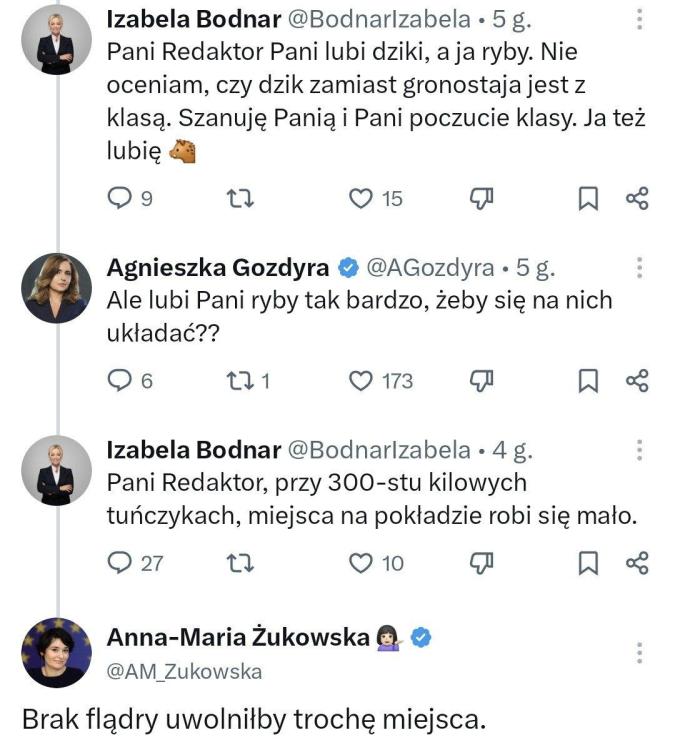View Anna-Maria Żukowska's profile picture
Screen dimensions: 675x750
(x=56, y=652)
